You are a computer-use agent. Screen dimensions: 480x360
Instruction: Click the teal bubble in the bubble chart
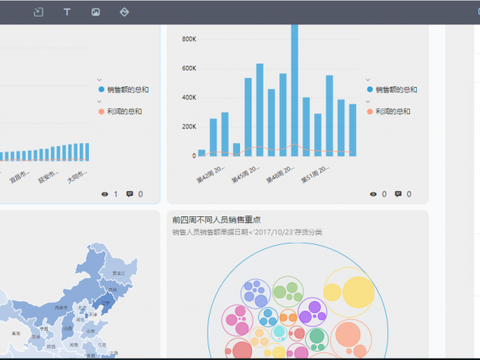[279, 332]
